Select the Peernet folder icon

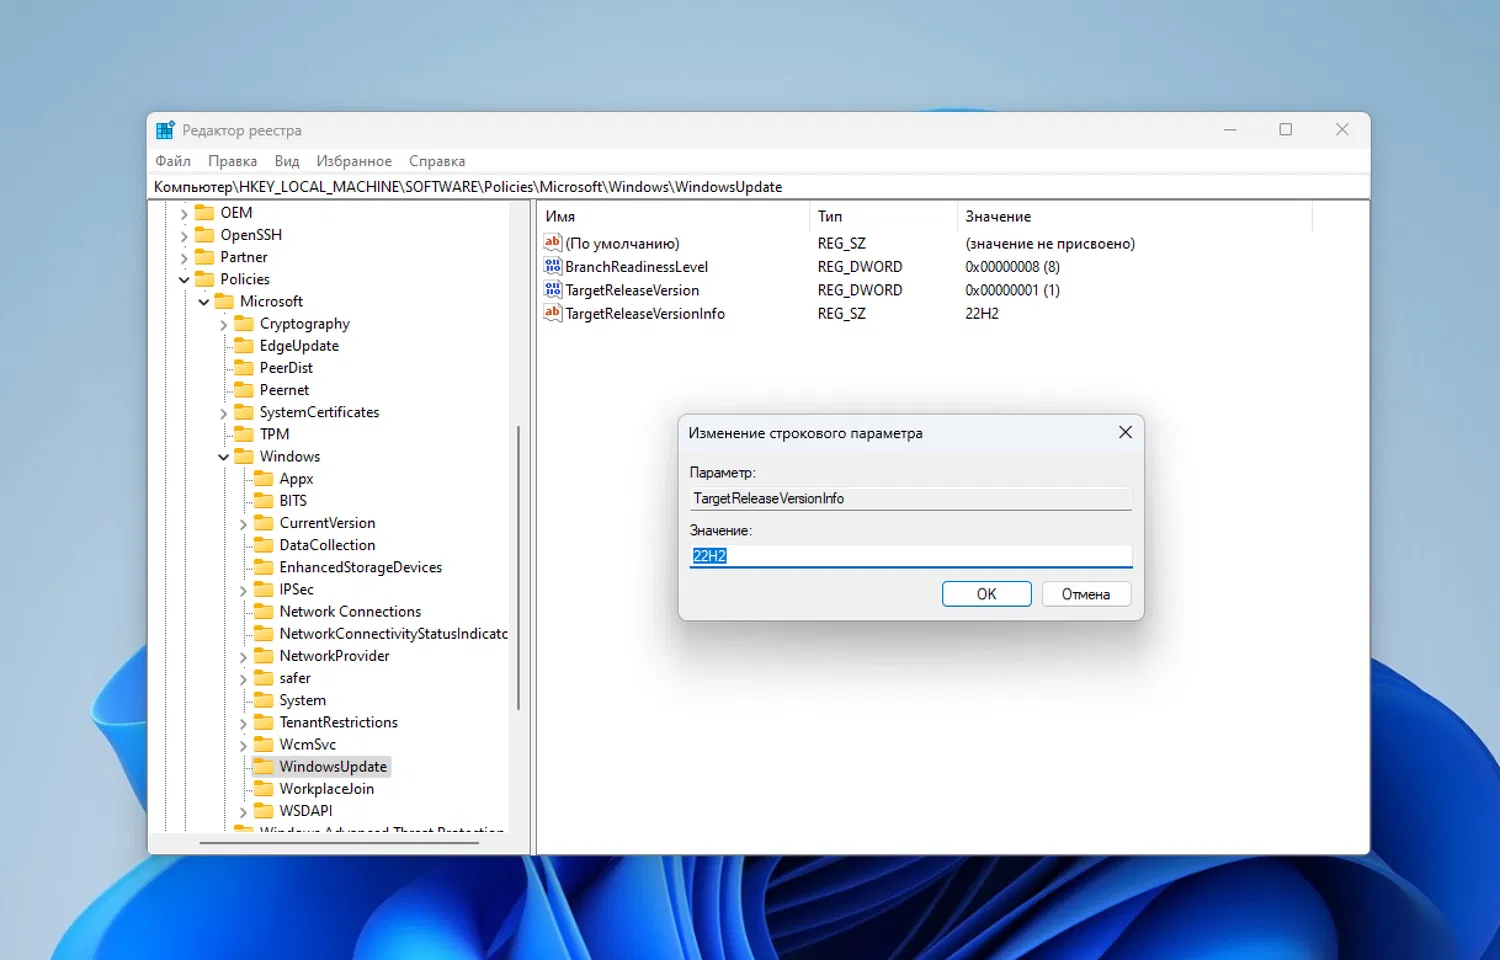[x=244, y=389]
